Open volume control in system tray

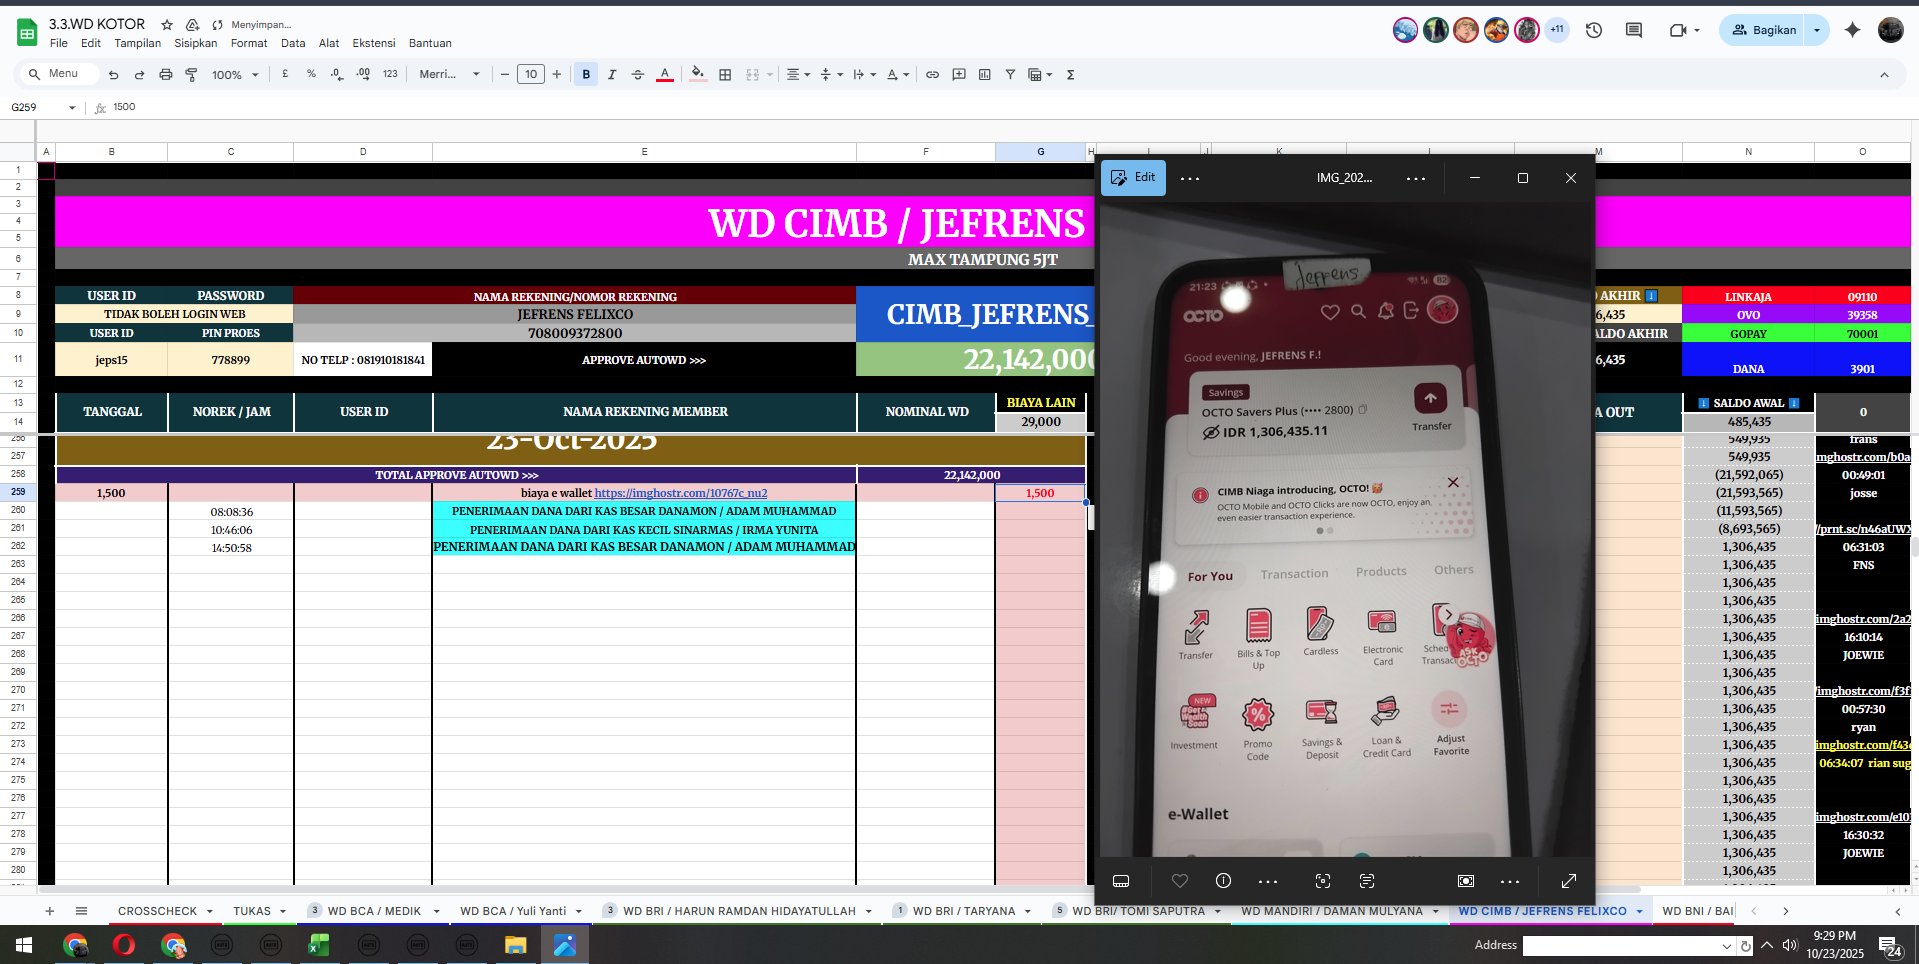click(x=1790, y=945)
